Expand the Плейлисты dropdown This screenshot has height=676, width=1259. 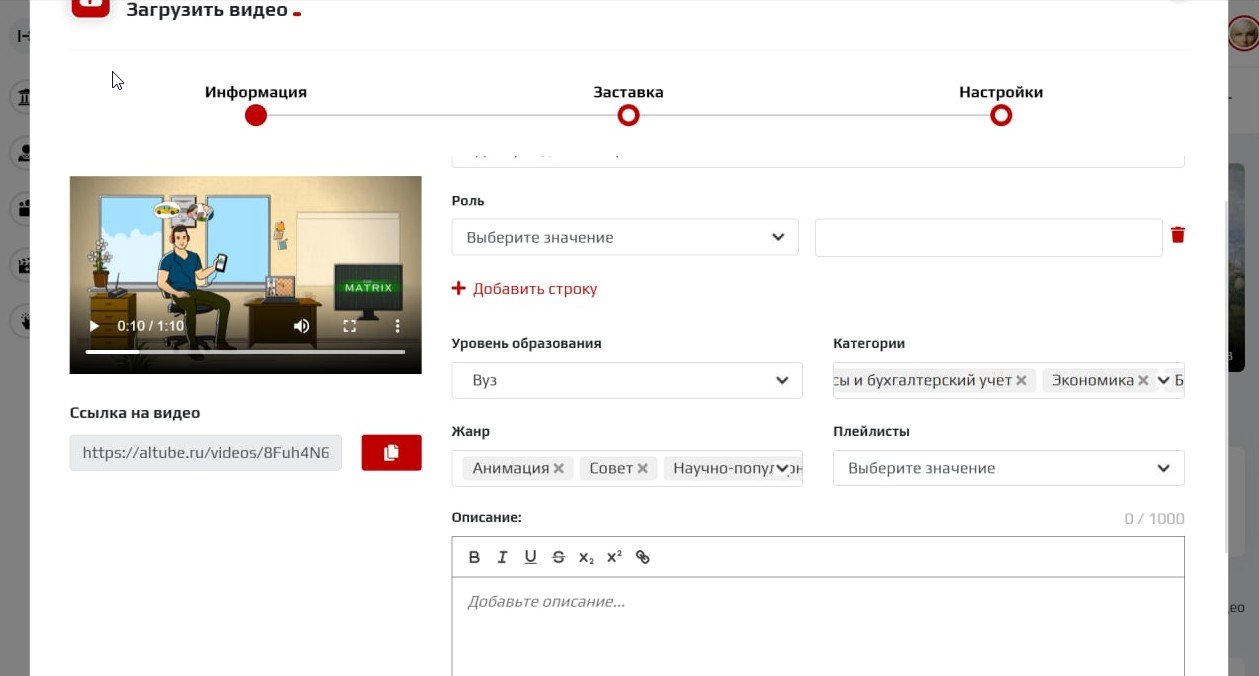coord(1008,468)
